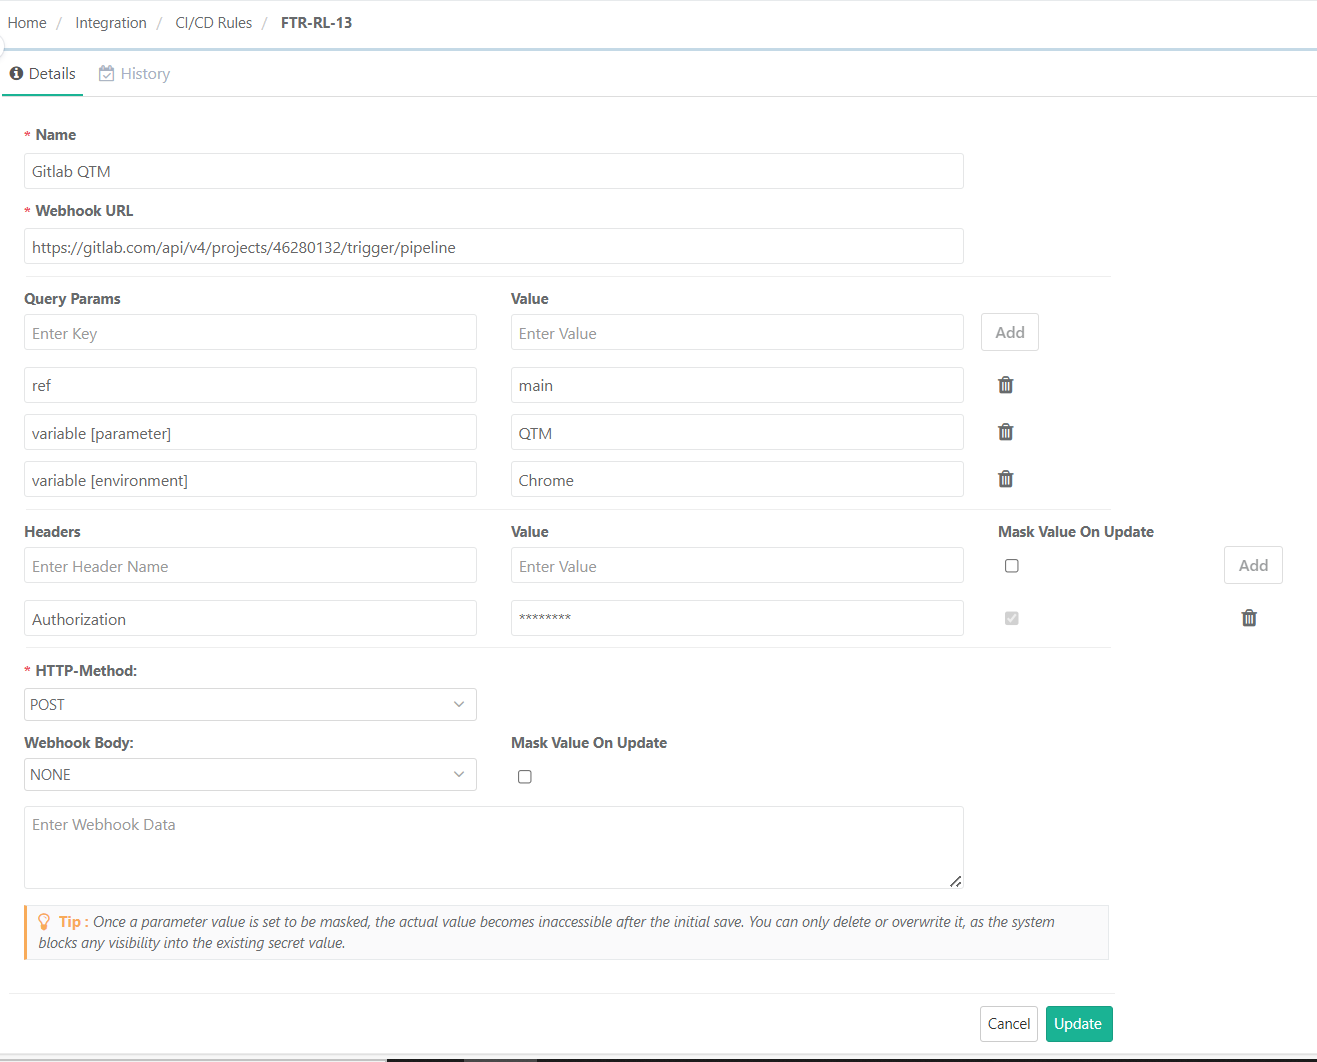This screenshot has height=1062, width=1317.
Task: Cancel the webhook edits
Action: [1008, 1023]
